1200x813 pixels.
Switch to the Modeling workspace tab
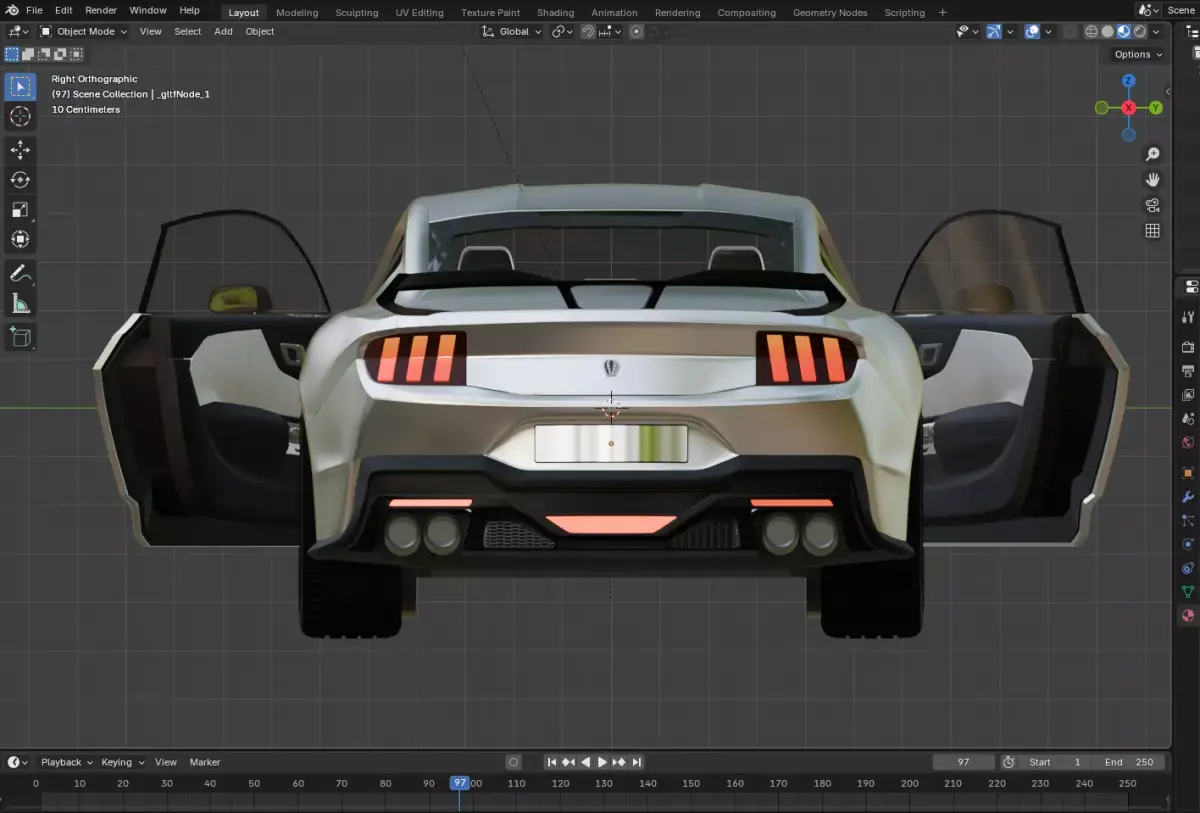297,13
